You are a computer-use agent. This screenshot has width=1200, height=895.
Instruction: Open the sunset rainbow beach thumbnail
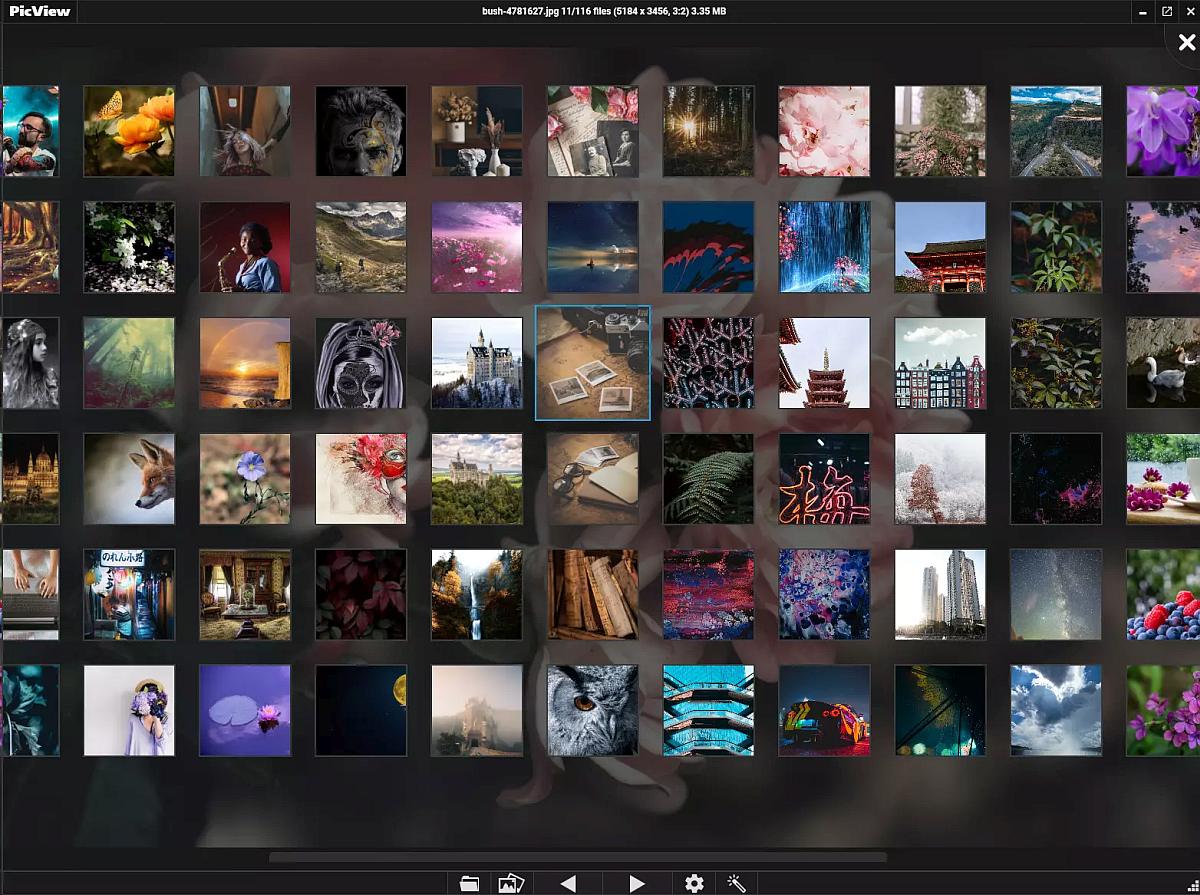[245, 363]
